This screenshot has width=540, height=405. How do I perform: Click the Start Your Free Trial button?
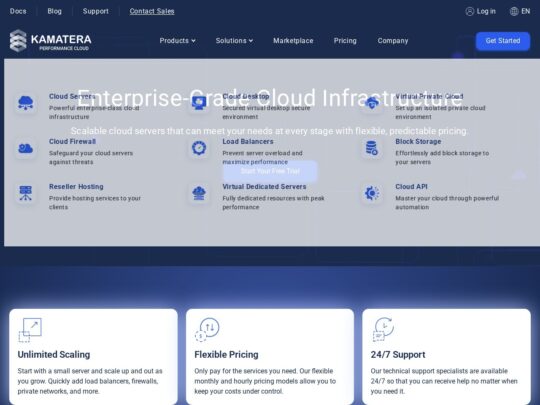[270, 171]
